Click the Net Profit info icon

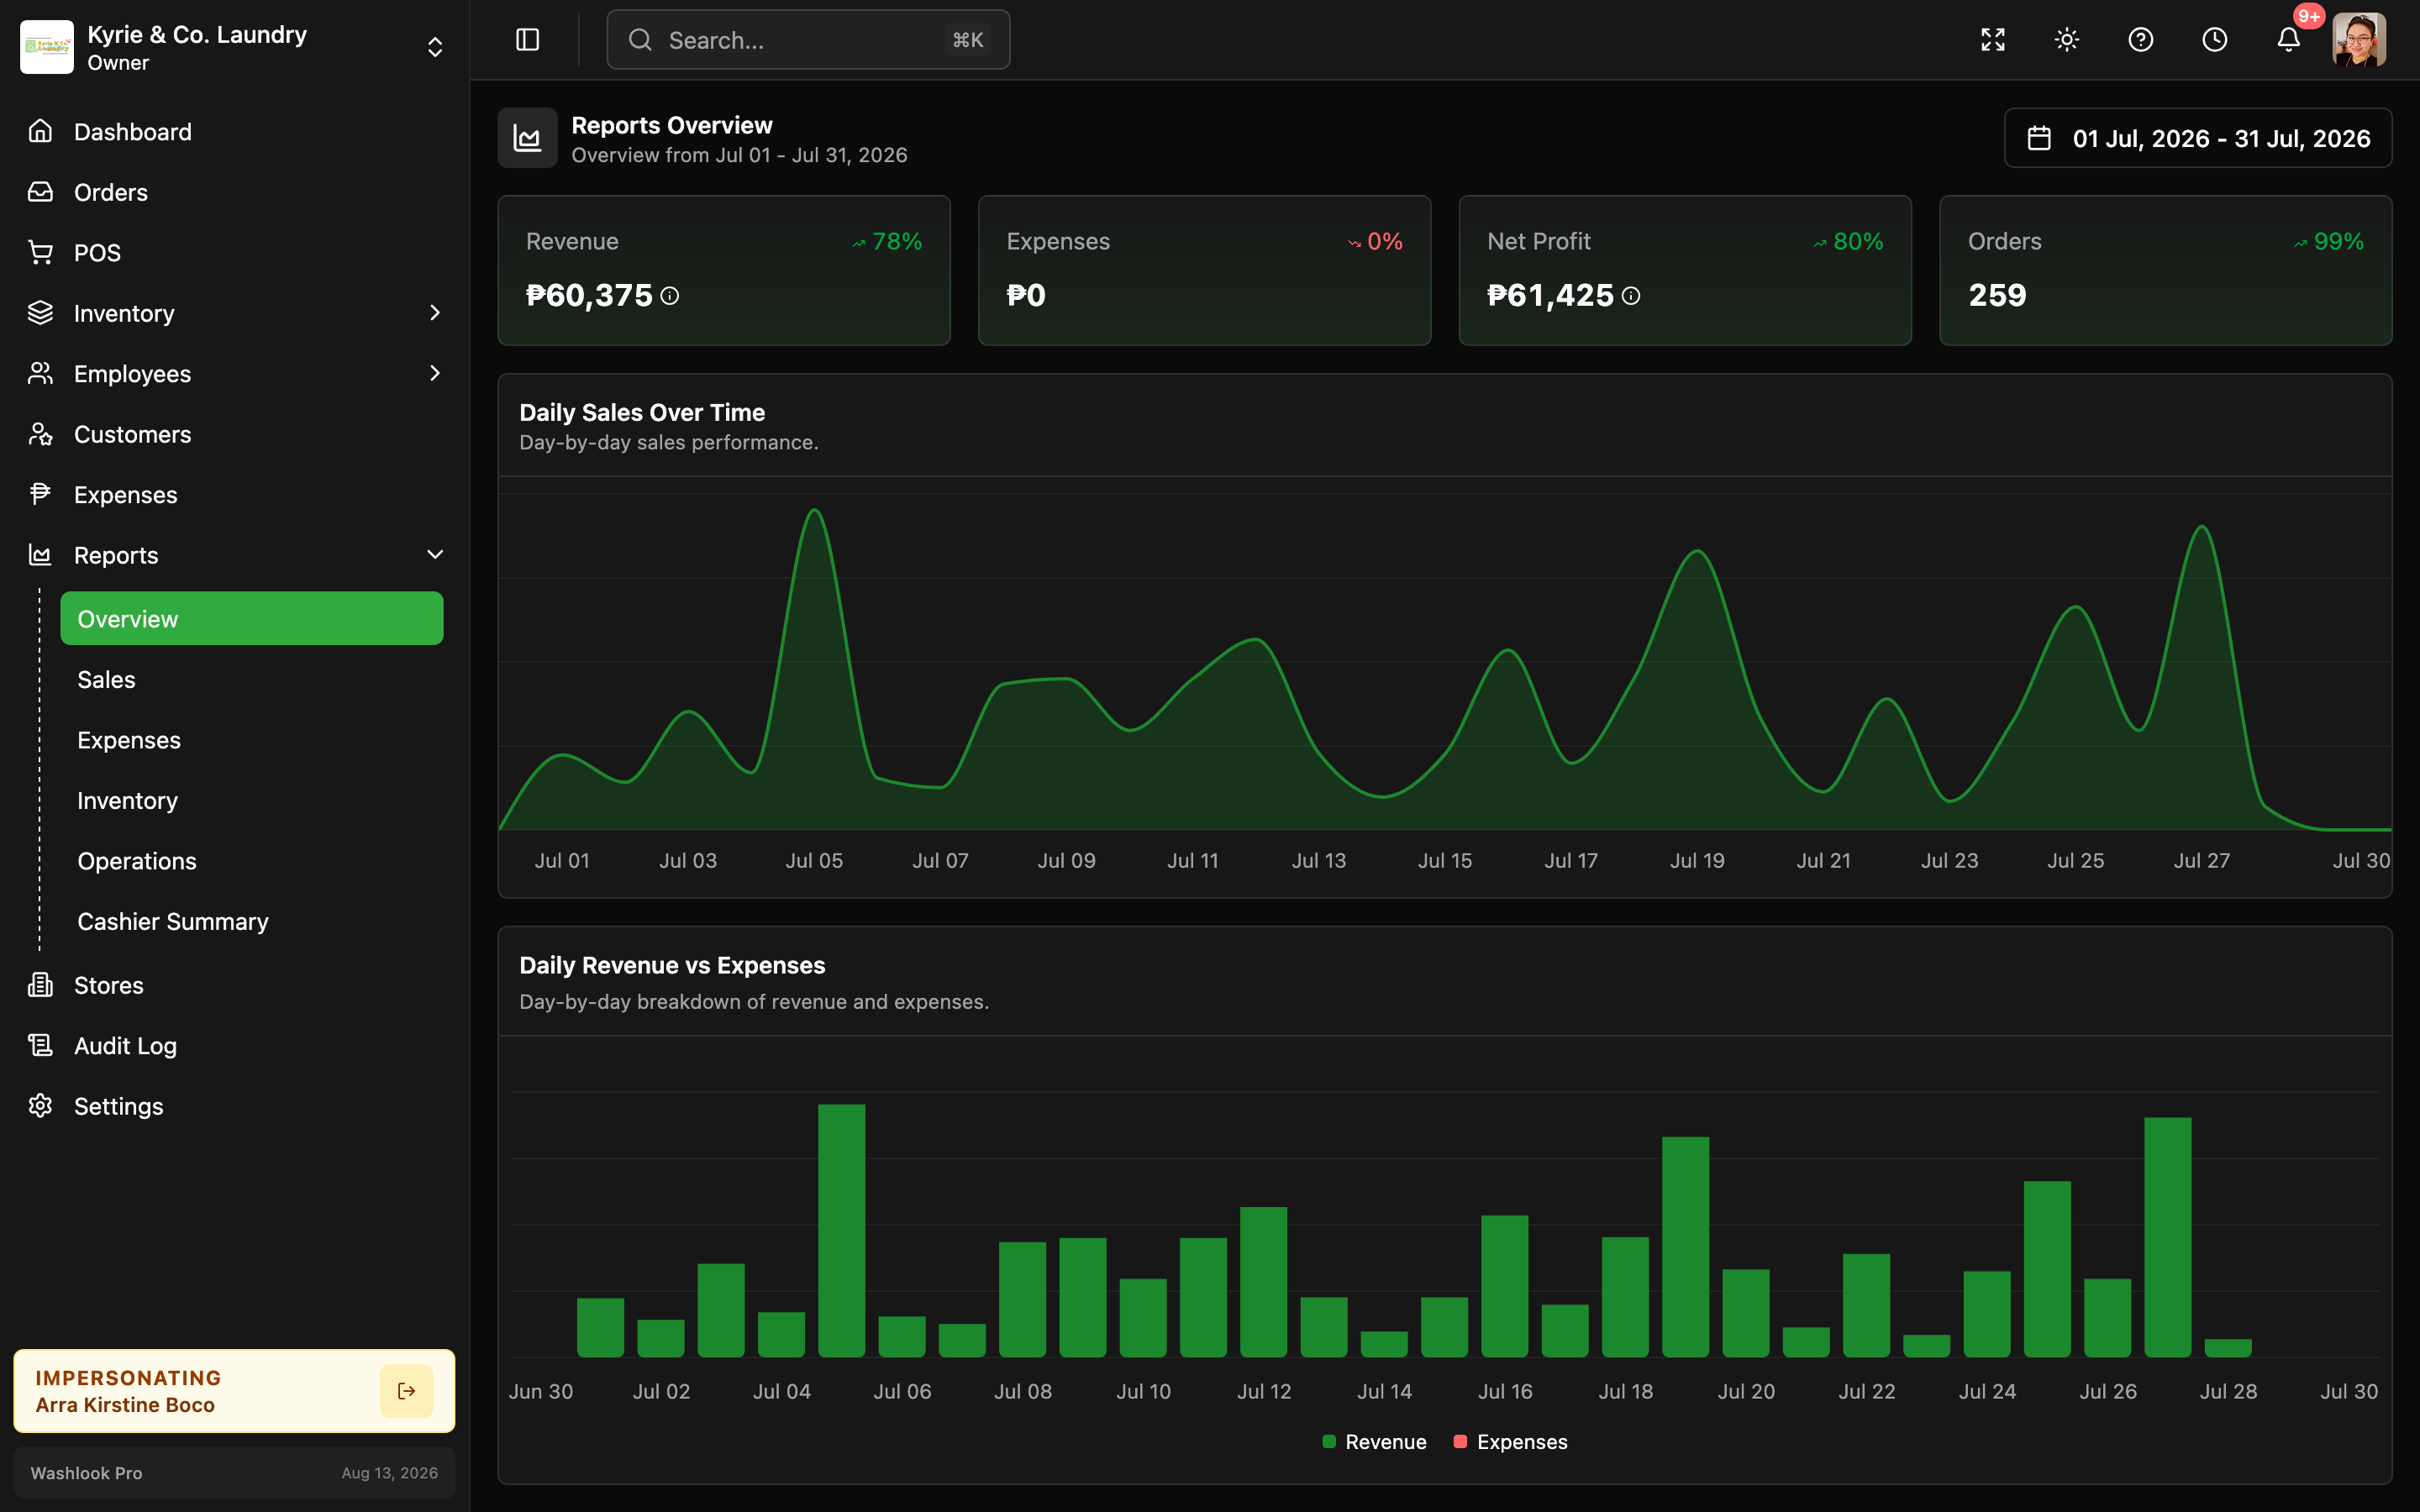[x=1631, y=296]
